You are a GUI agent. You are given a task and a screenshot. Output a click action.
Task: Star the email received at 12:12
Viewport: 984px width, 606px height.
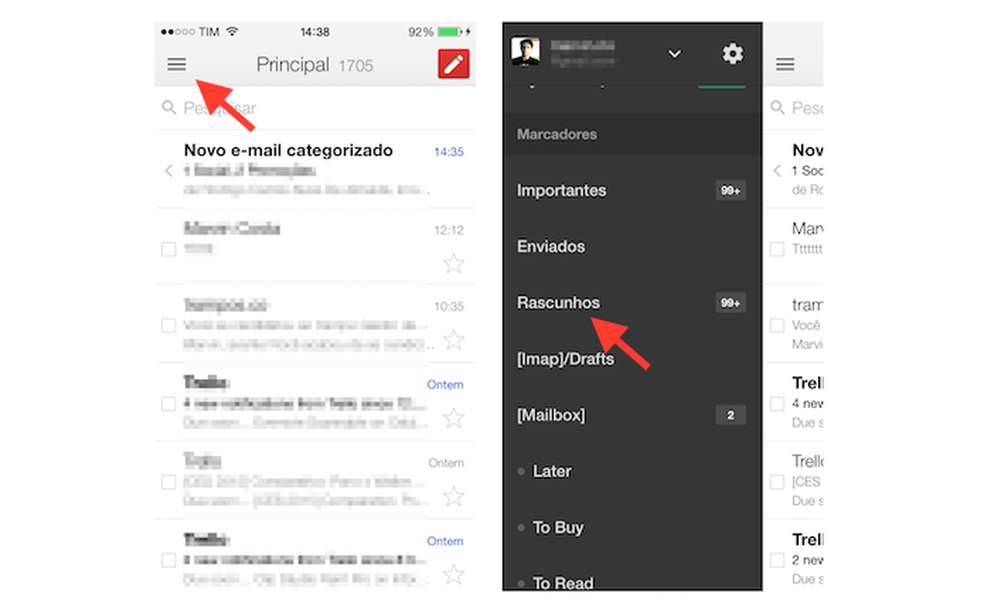(x=454, y=262)
